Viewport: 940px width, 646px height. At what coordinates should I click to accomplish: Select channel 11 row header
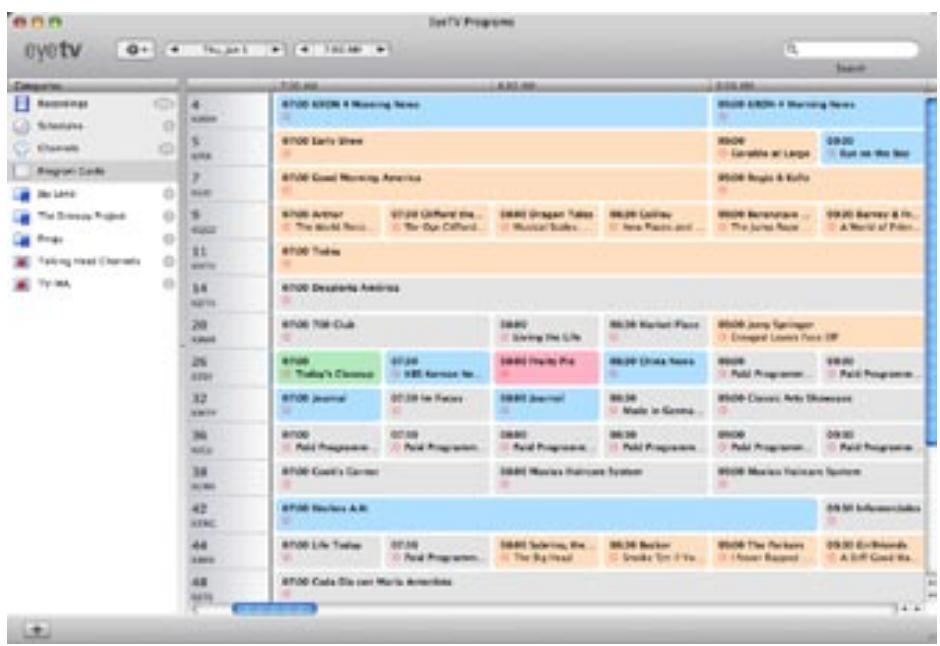tap(228, 258)
